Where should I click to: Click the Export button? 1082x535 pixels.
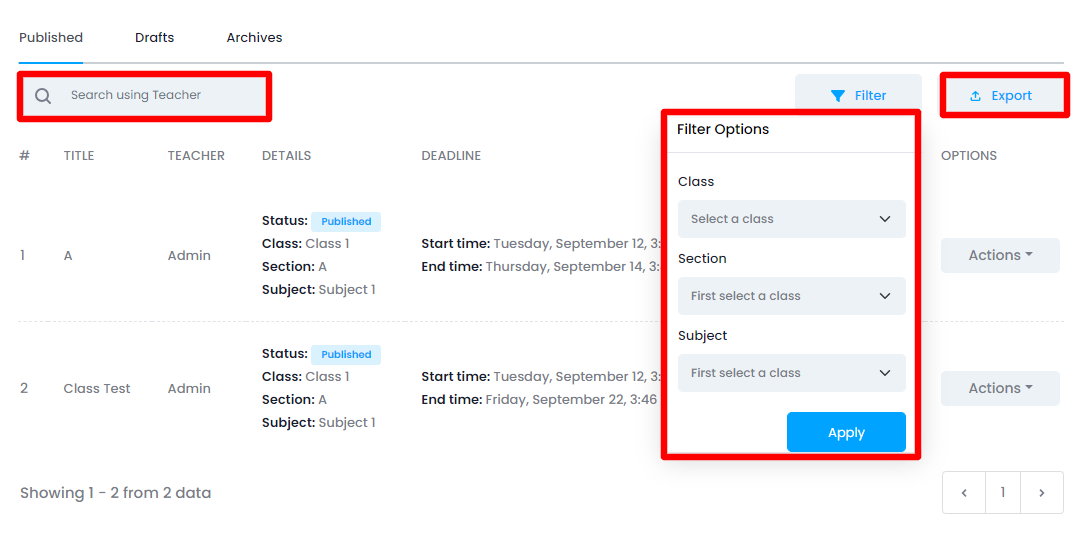(1002, 96)
